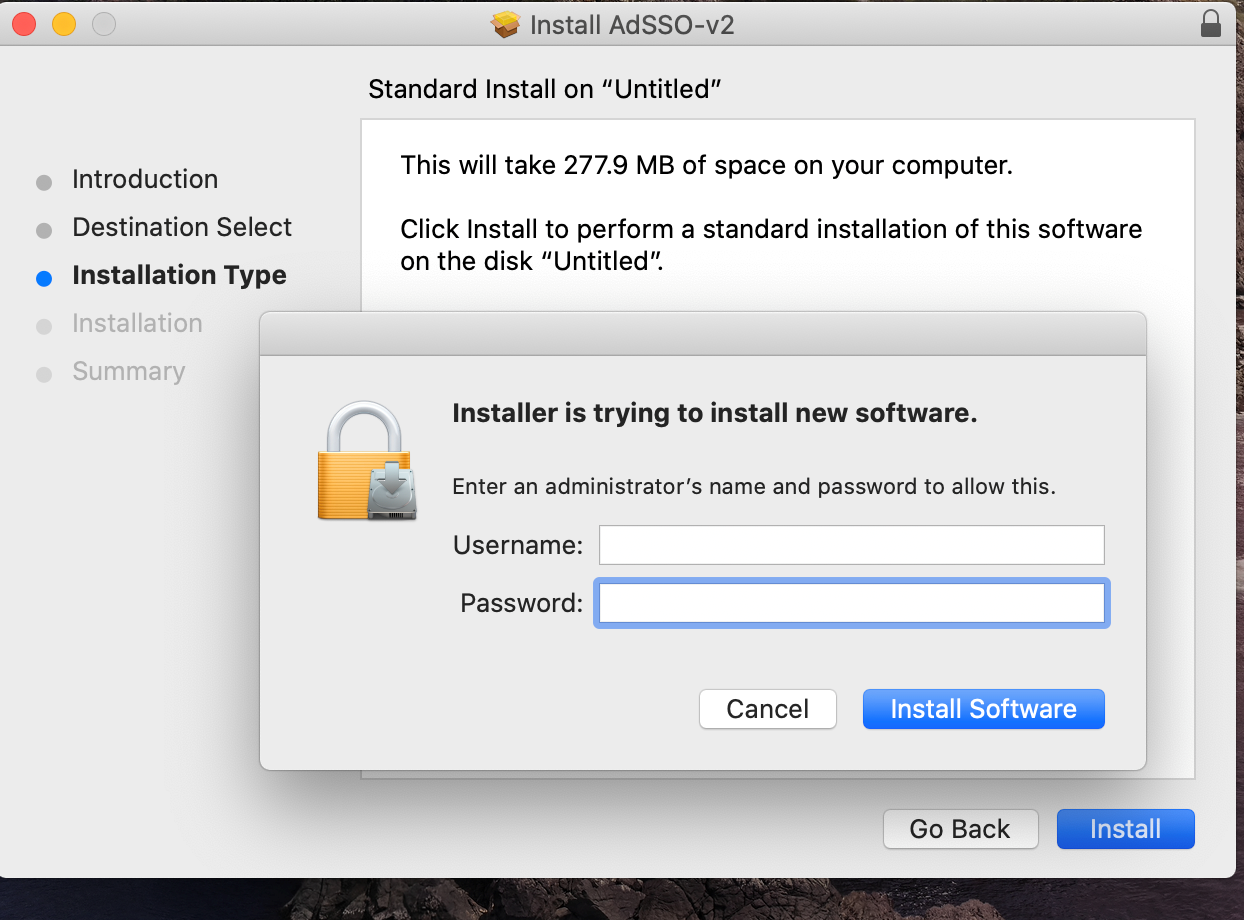The image size is (1244, 920).
Task: Cancel the software installation prompt
Action: tap(767, 709)
